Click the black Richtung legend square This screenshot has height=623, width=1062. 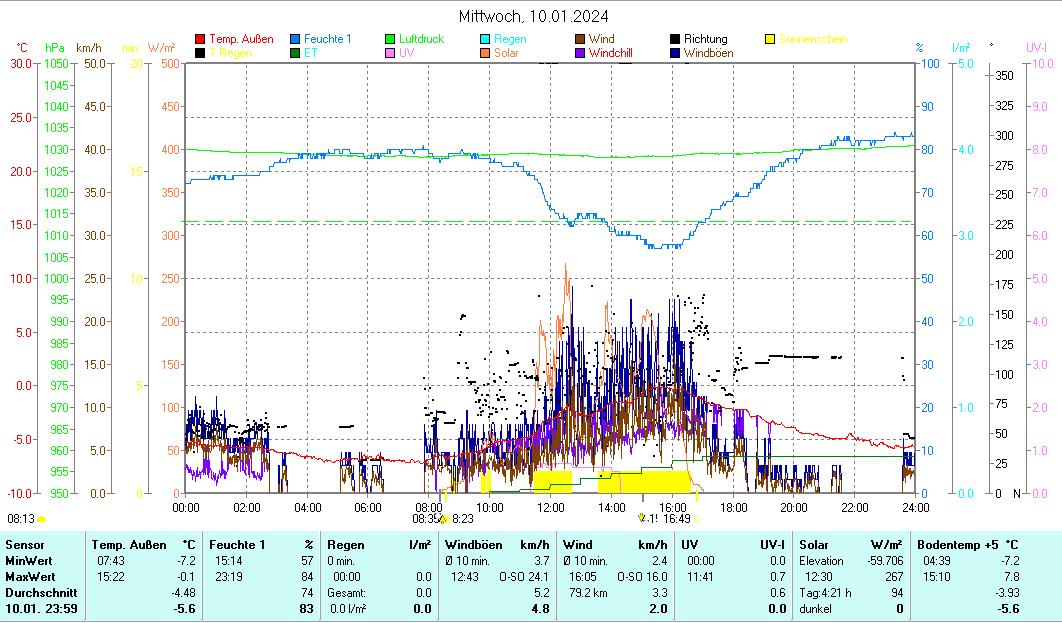(x=676, y=40)
